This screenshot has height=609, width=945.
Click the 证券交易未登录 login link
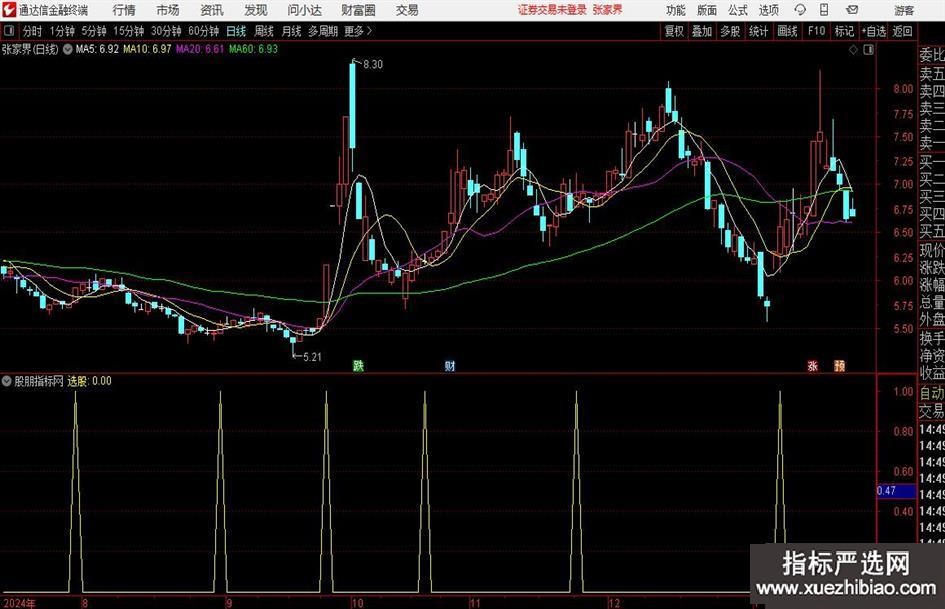[x=552, y=10]
